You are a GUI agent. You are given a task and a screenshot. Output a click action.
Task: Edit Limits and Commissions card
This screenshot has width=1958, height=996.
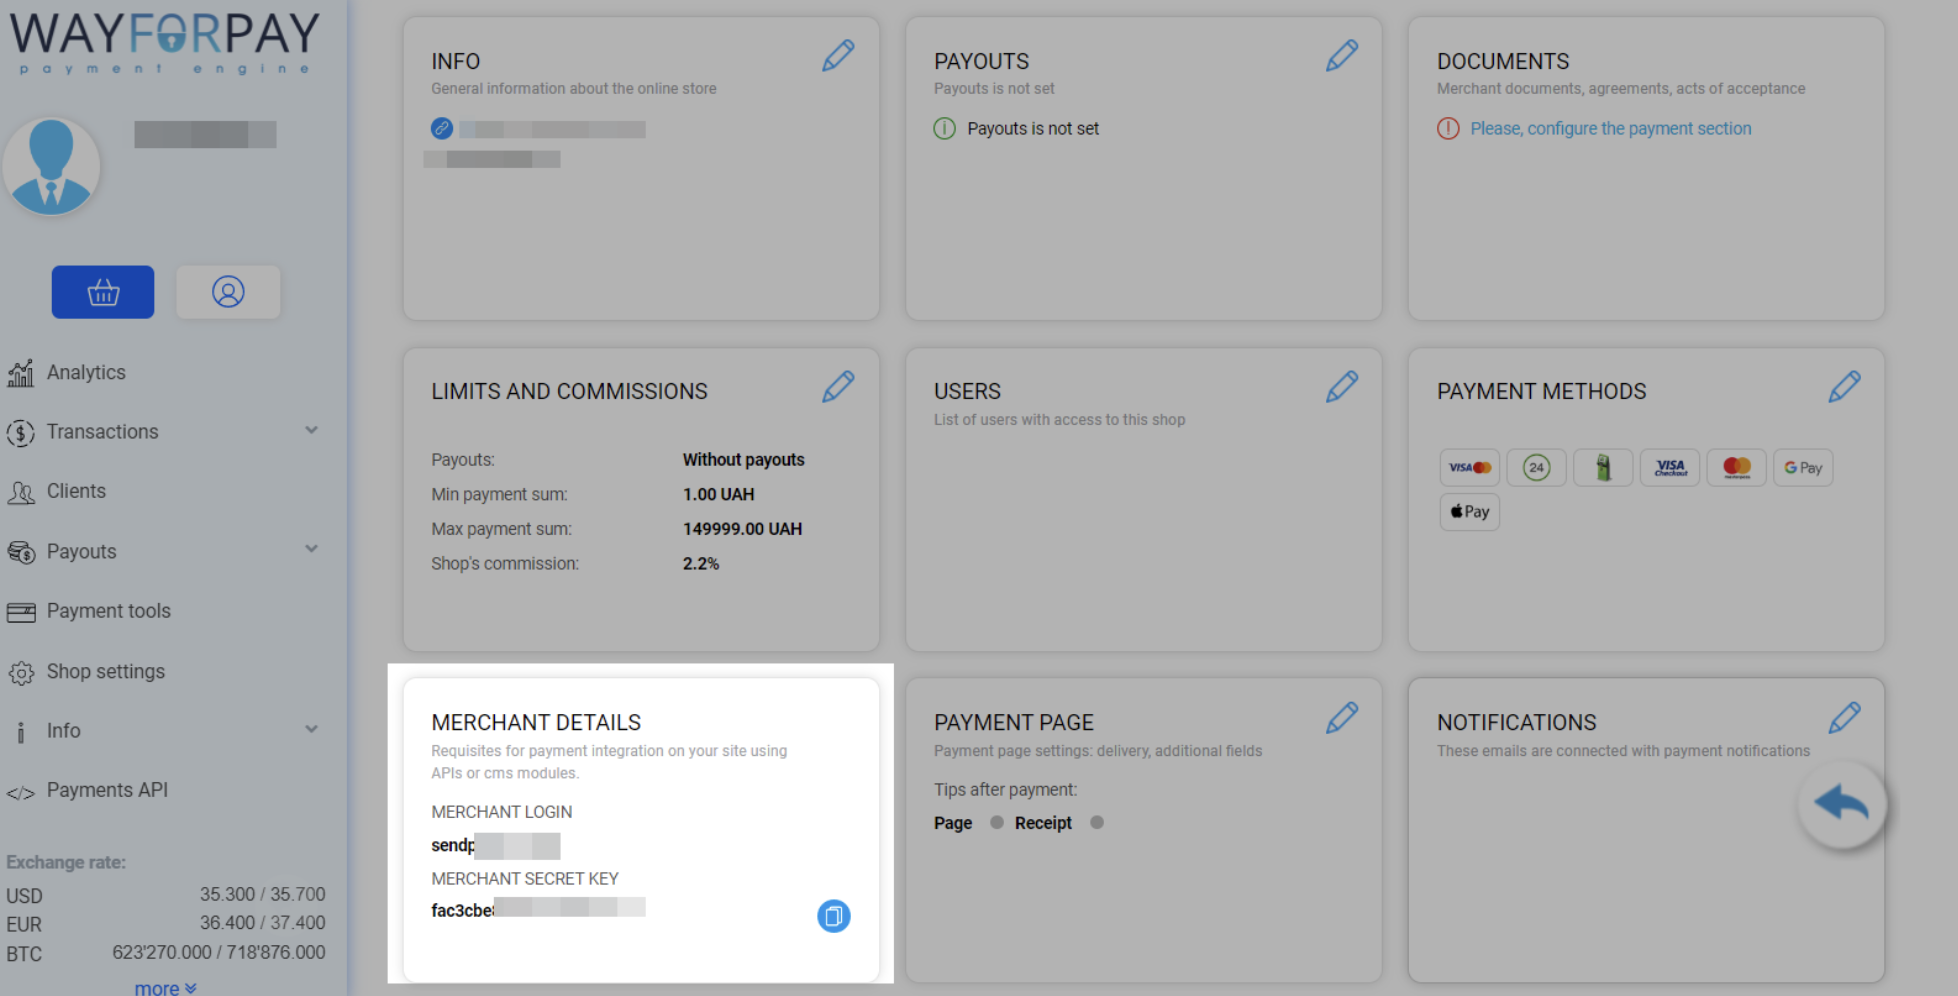[x=838, y=387]
